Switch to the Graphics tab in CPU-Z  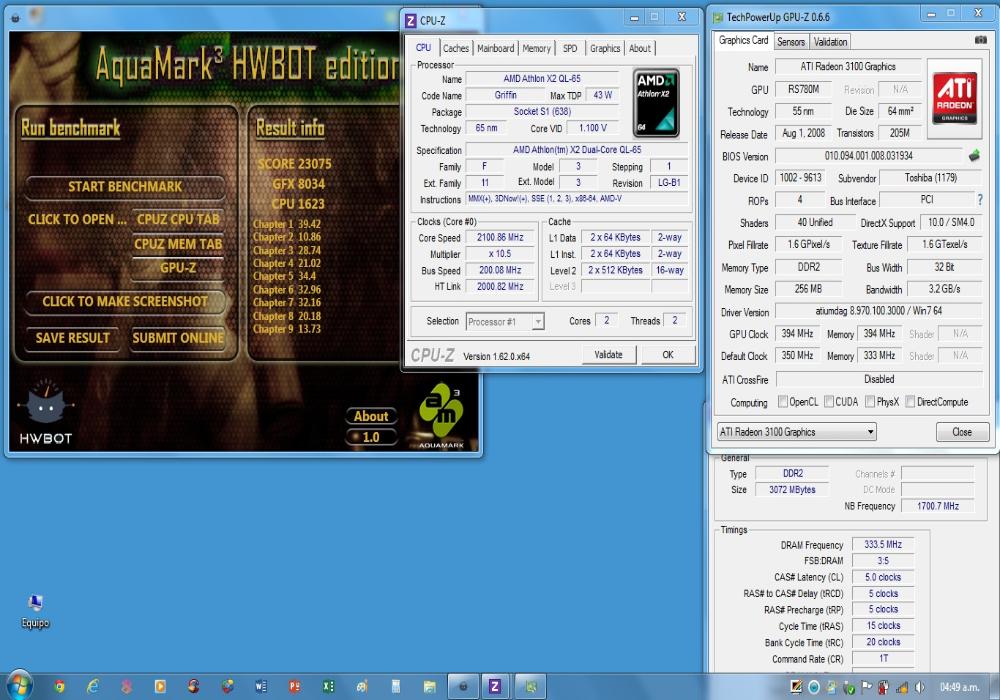coord(605,48)
